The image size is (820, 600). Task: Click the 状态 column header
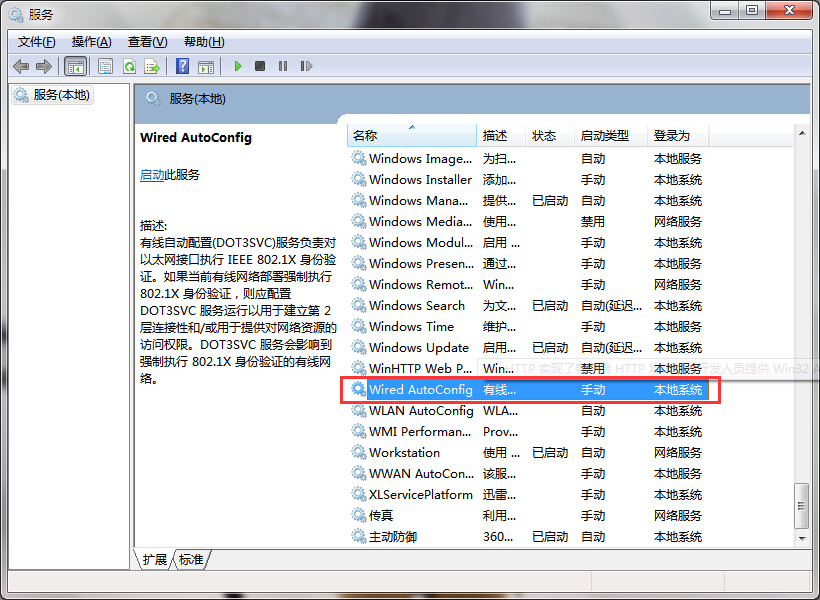point(544,135)
